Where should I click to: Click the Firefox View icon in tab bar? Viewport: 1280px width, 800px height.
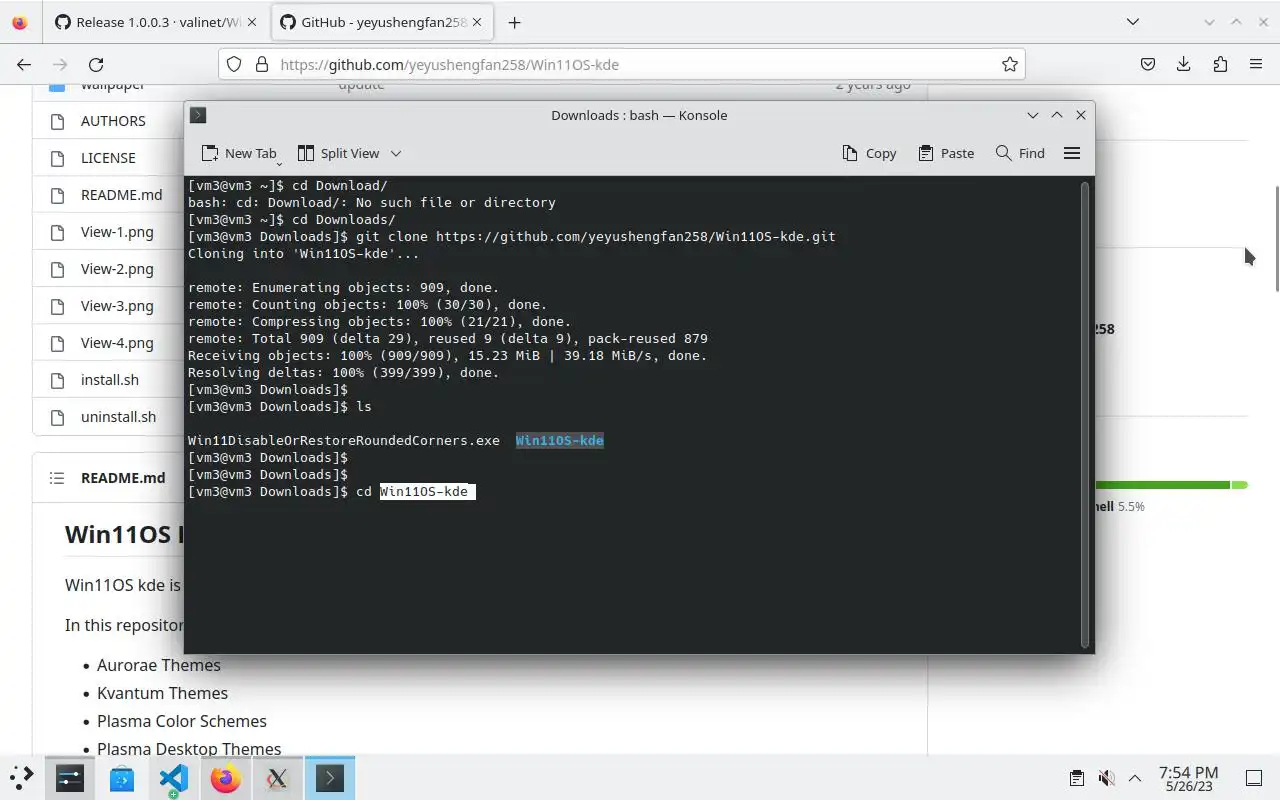20,22
